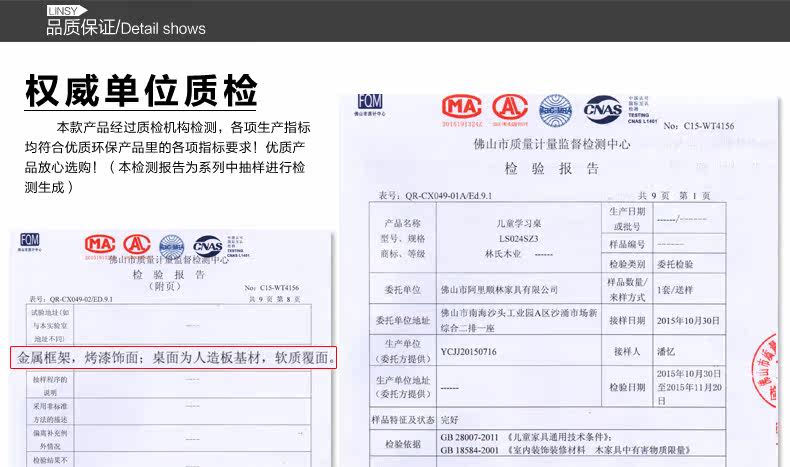
Task: Click the '抽样程序的说明' label on left report
Action: (x=50, y=386)
